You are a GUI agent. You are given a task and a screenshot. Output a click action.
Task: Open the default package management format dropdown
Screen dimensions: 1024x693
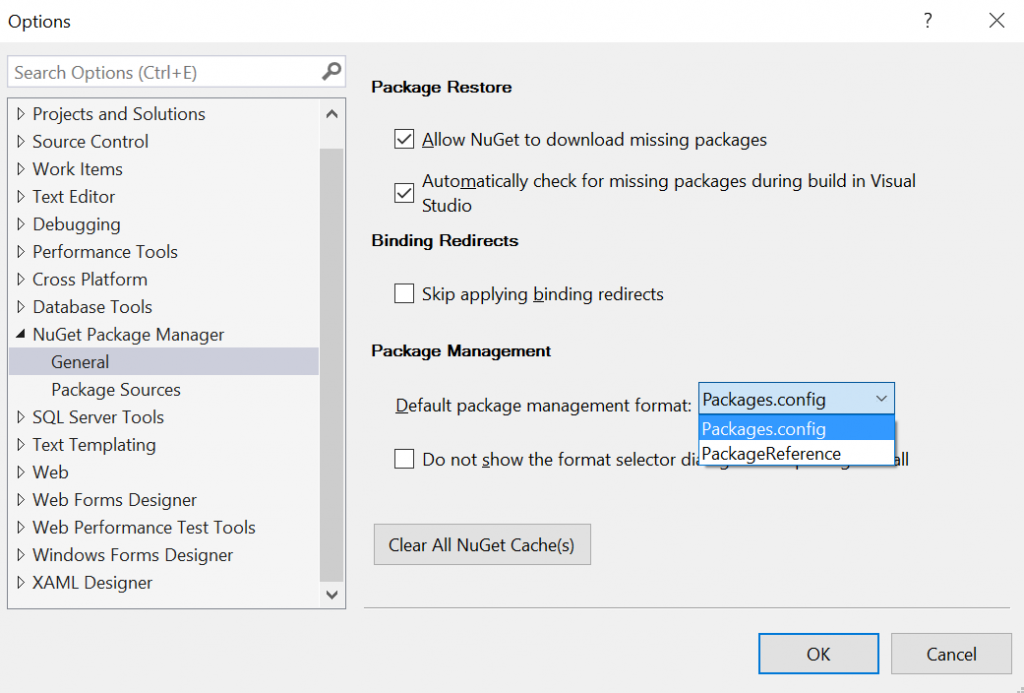pos(796,399)
